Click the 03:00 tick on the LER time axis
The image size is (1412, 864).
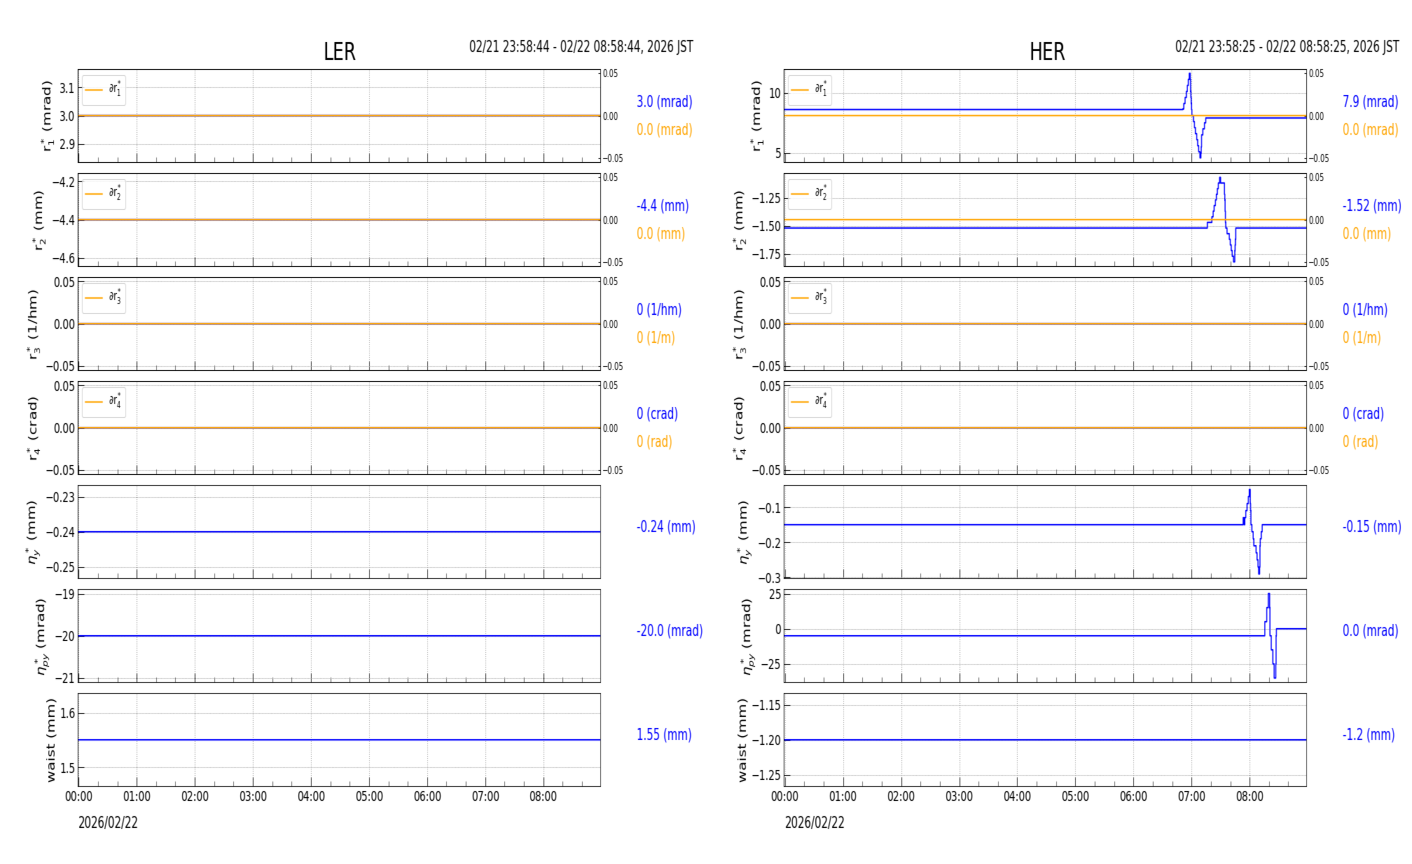pyautogui.click(x=253, y=797)
